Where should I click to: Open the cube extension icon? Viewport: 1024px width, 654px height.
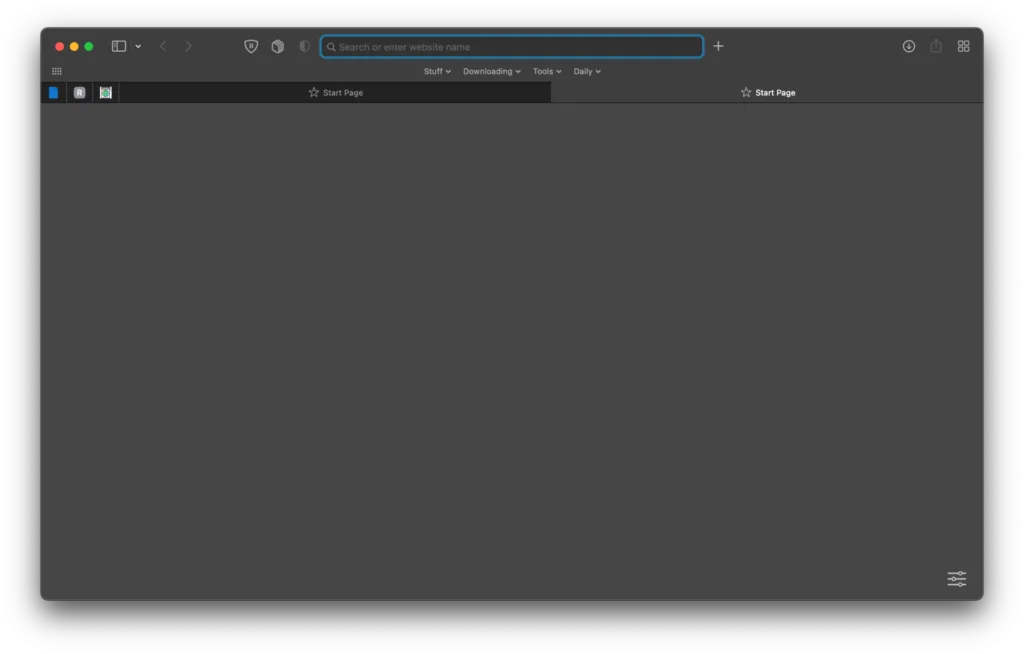[278, 46]
